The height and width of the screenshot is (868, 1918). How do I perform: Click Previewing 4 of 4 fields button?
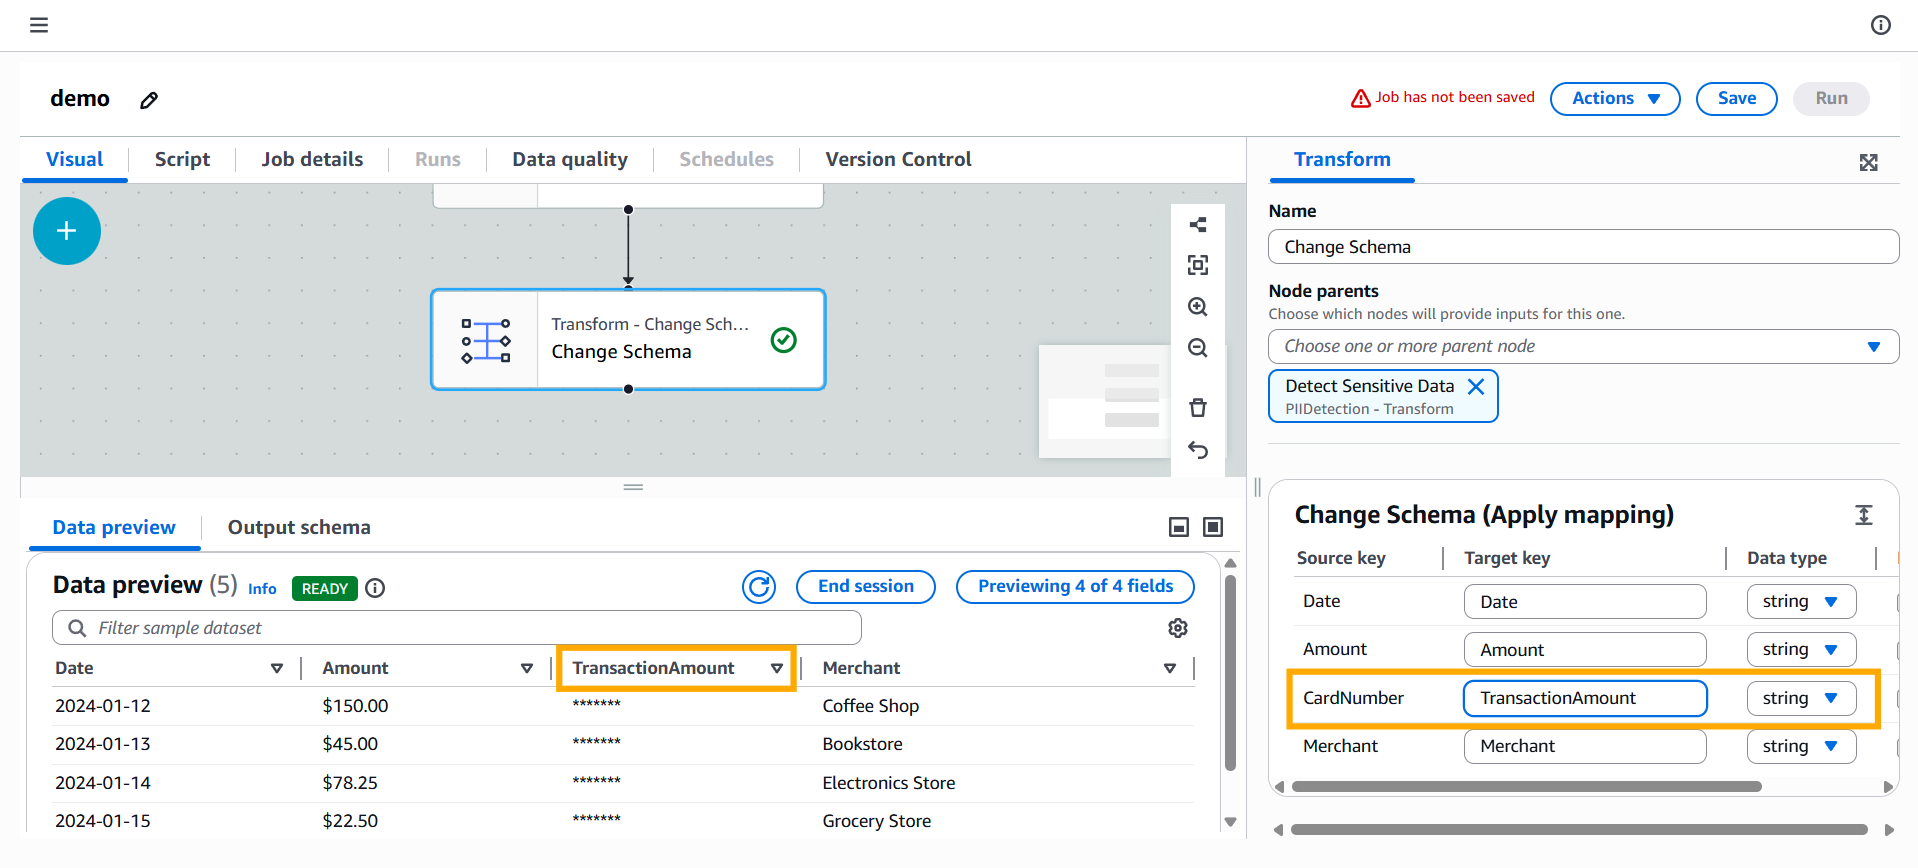[x=1075, y=587]
